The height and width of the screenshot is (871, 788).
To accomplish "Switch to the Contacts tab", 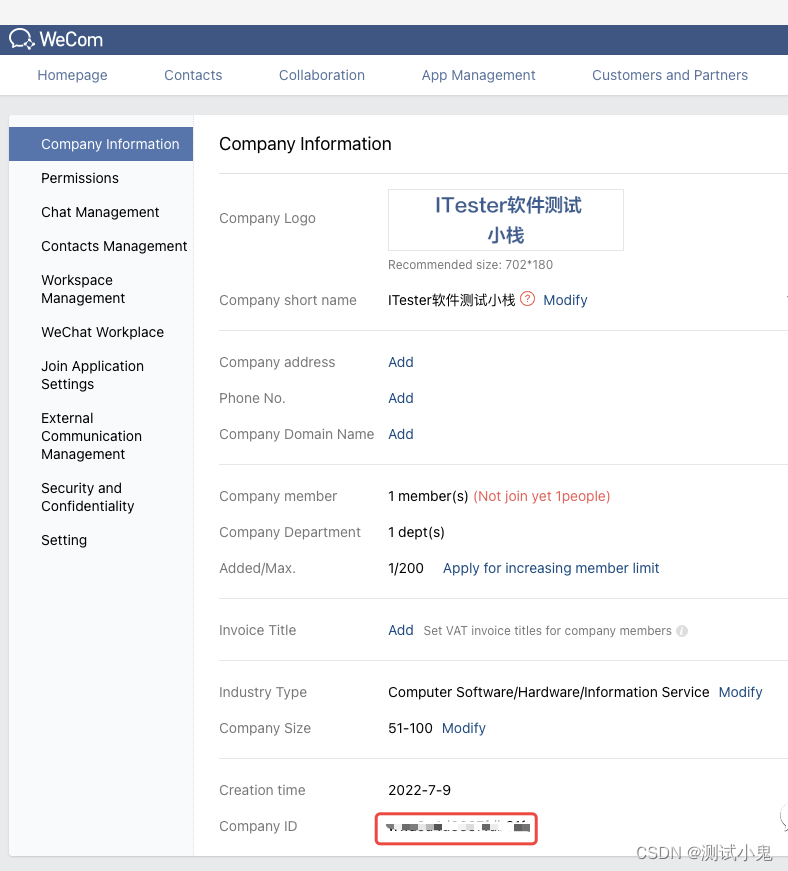I will tap(193, 75).
